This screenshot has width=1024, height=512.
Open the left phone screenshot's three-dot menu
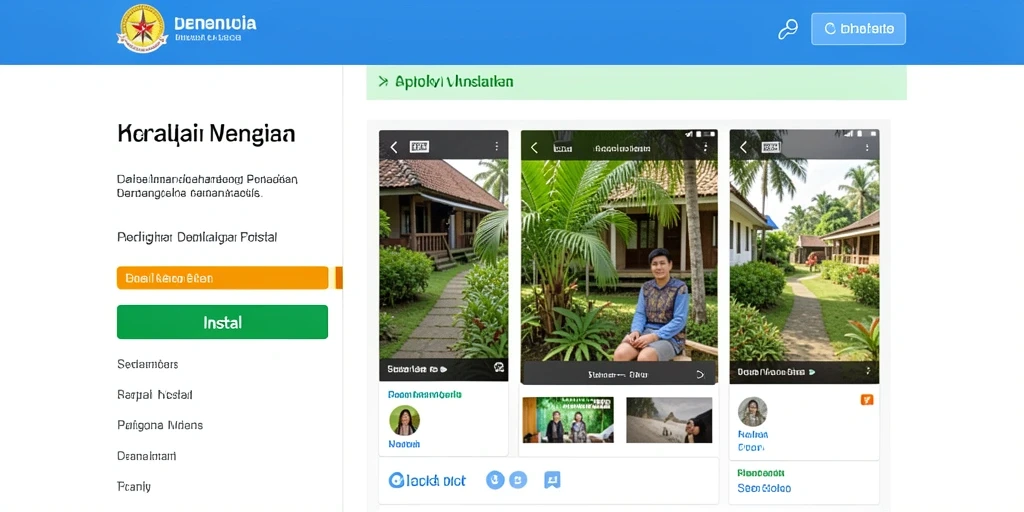(x=496, y=146)
